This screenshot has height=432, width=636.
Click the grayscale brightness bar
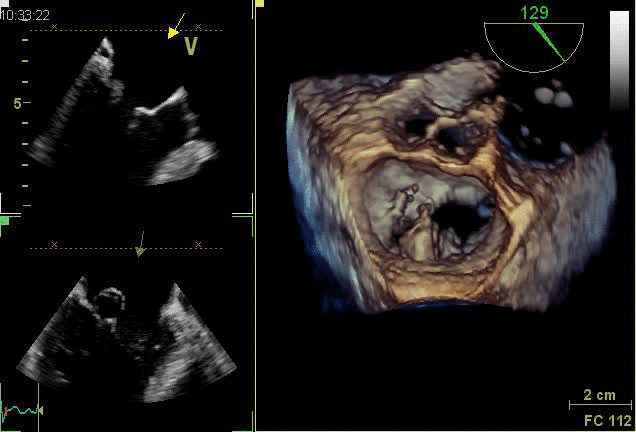(619, 61)
